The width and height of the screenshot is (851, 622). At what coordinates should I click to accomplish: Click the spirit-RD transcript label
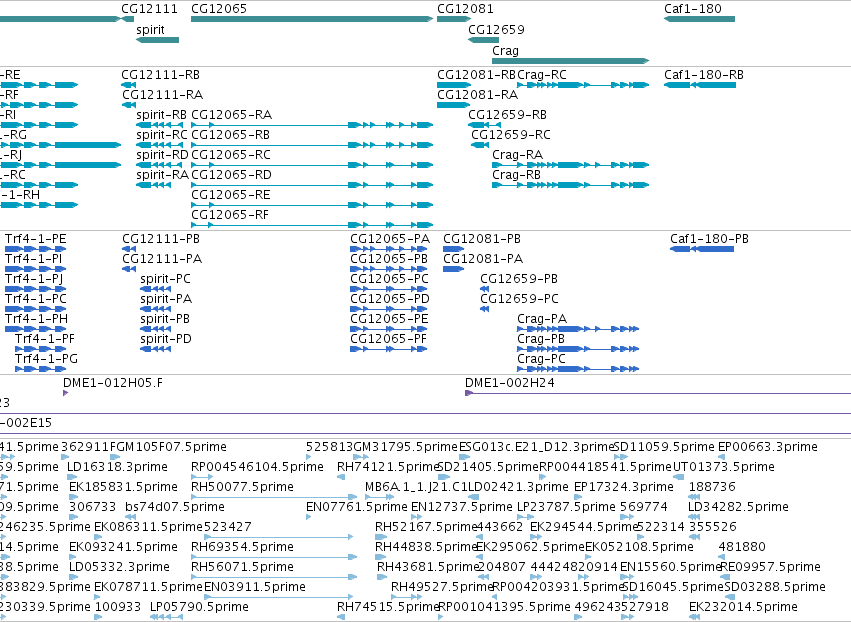(162, 155)
